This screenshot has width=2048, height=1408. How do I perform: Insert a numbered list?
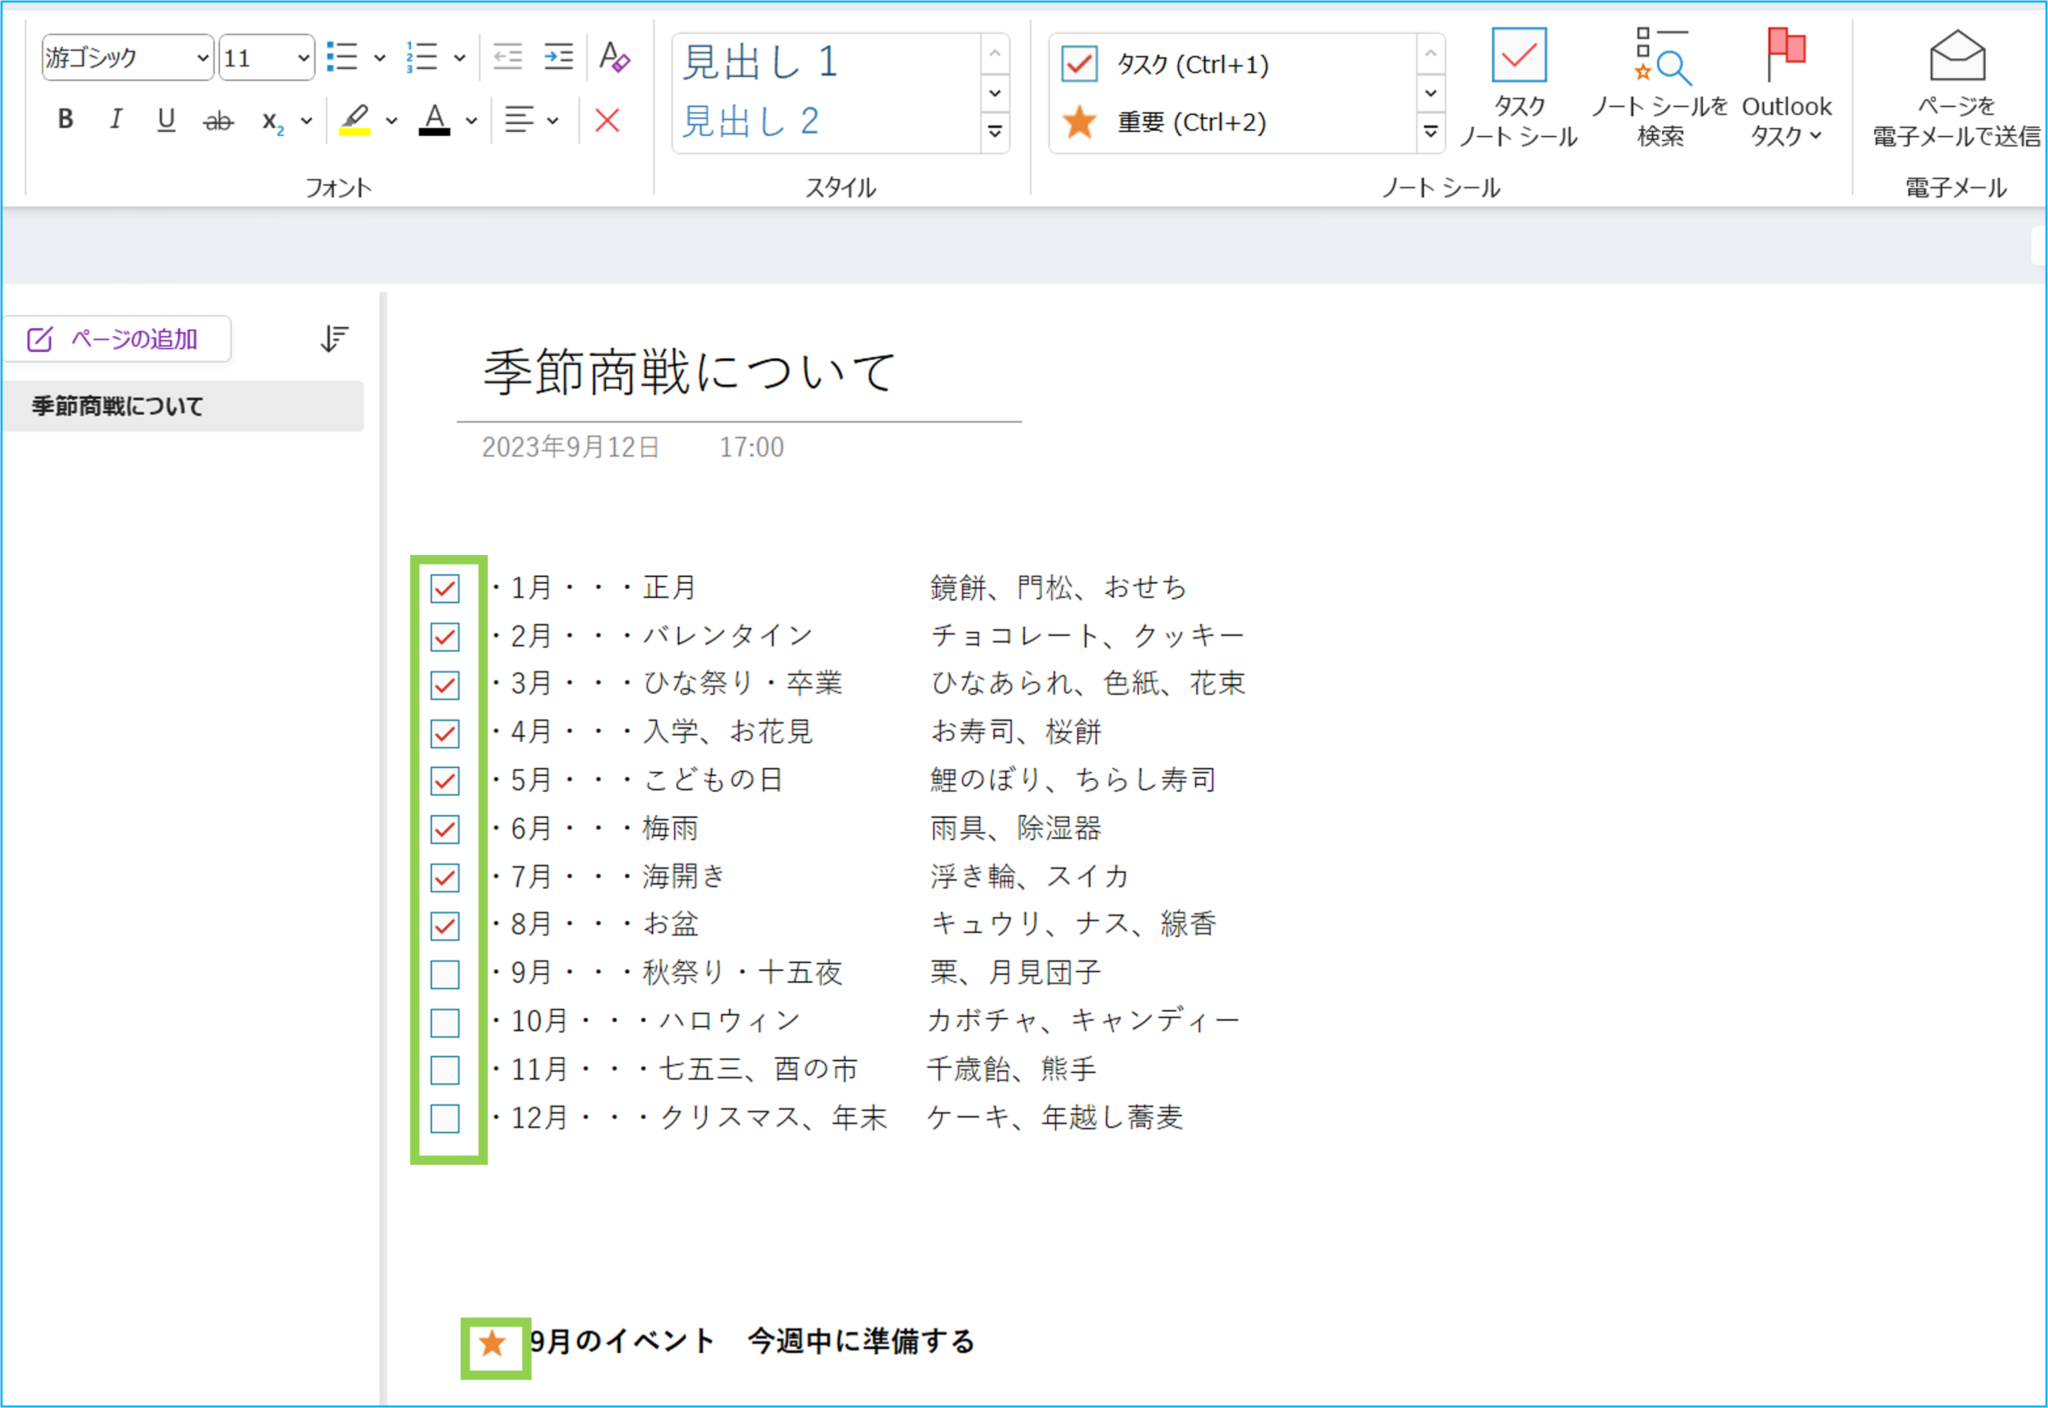(422, 57)
